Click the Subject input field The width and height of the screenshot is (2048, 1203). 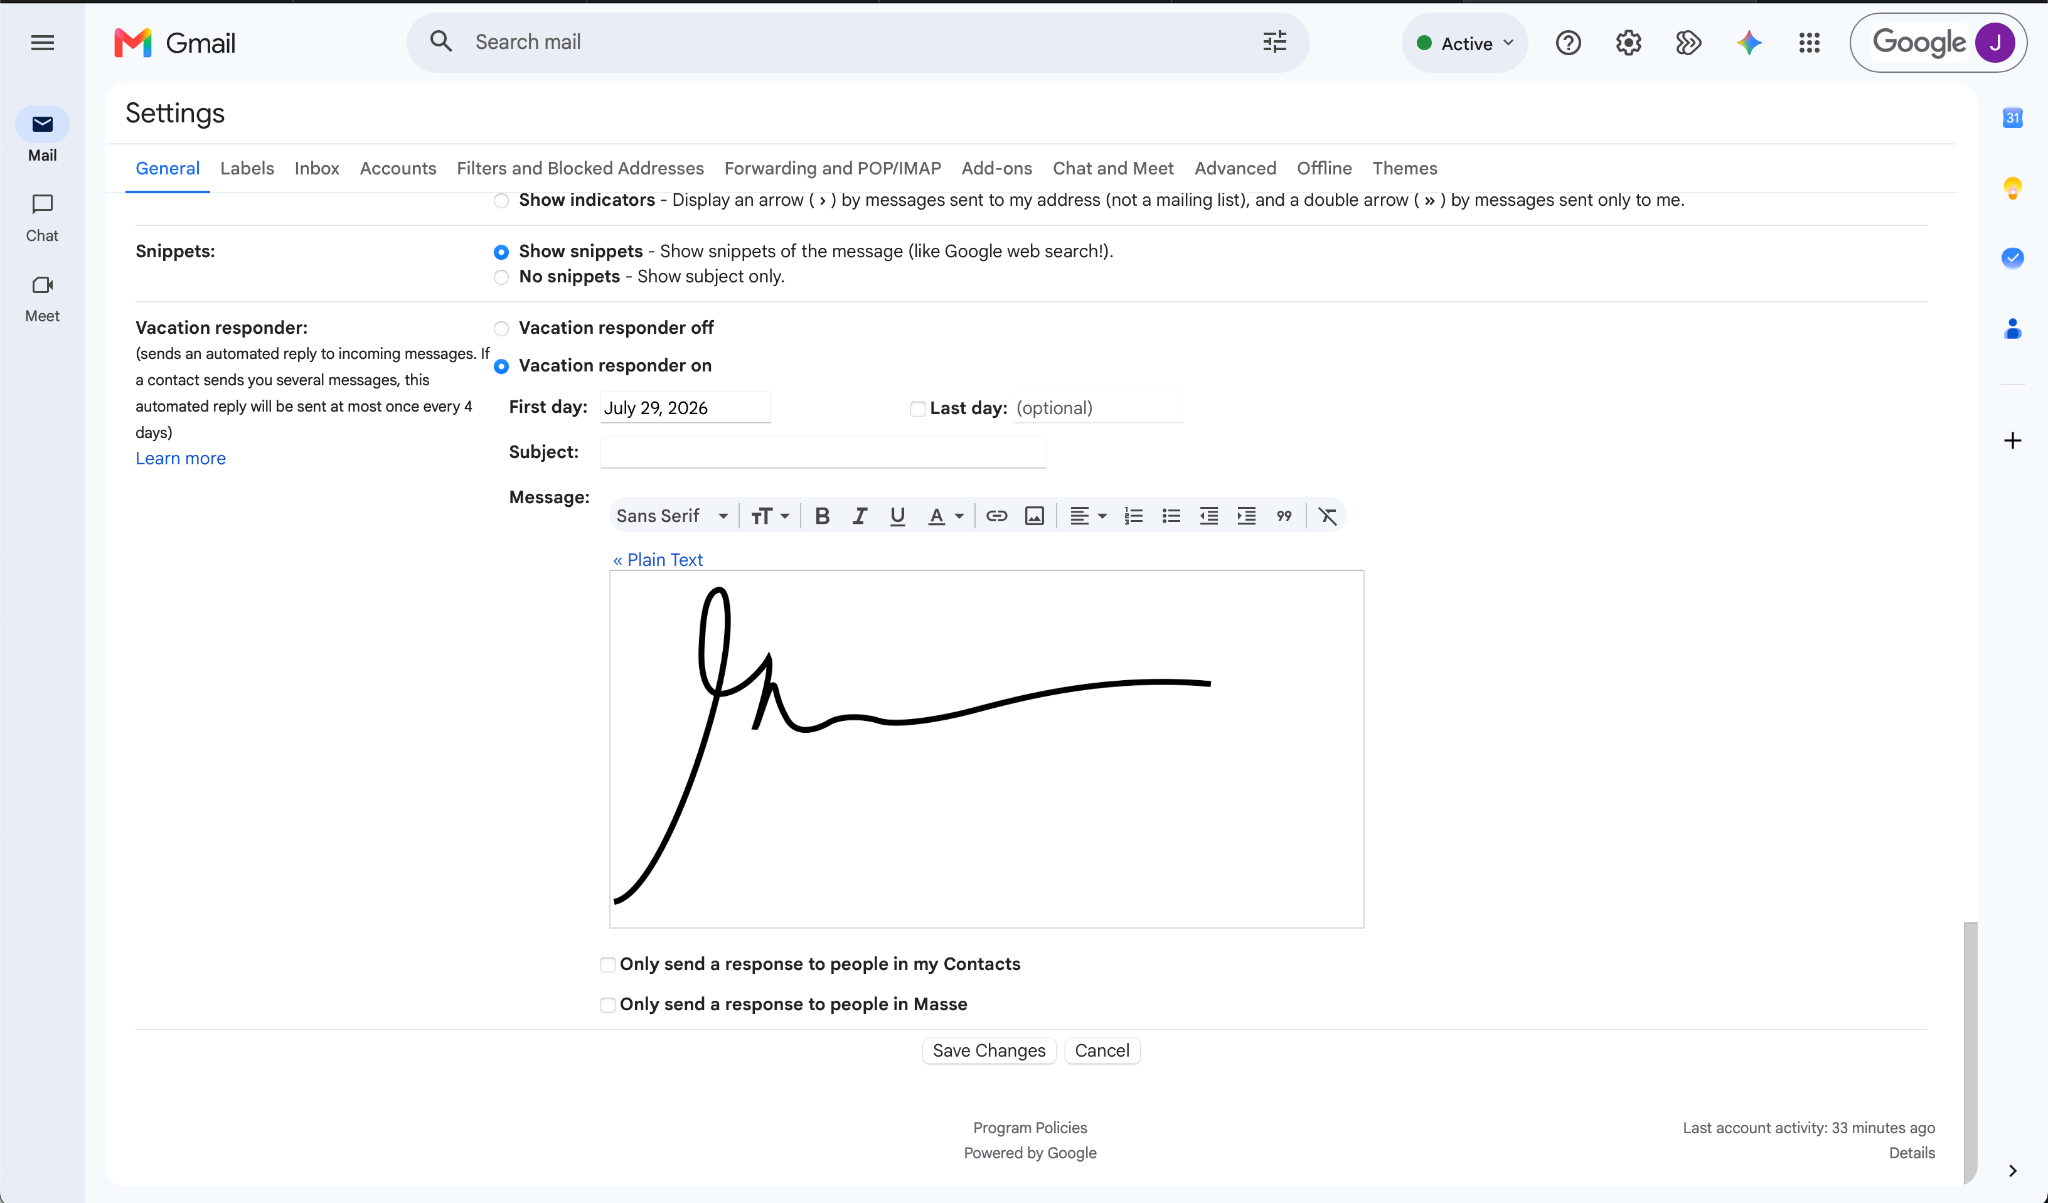tap(823, 452)
